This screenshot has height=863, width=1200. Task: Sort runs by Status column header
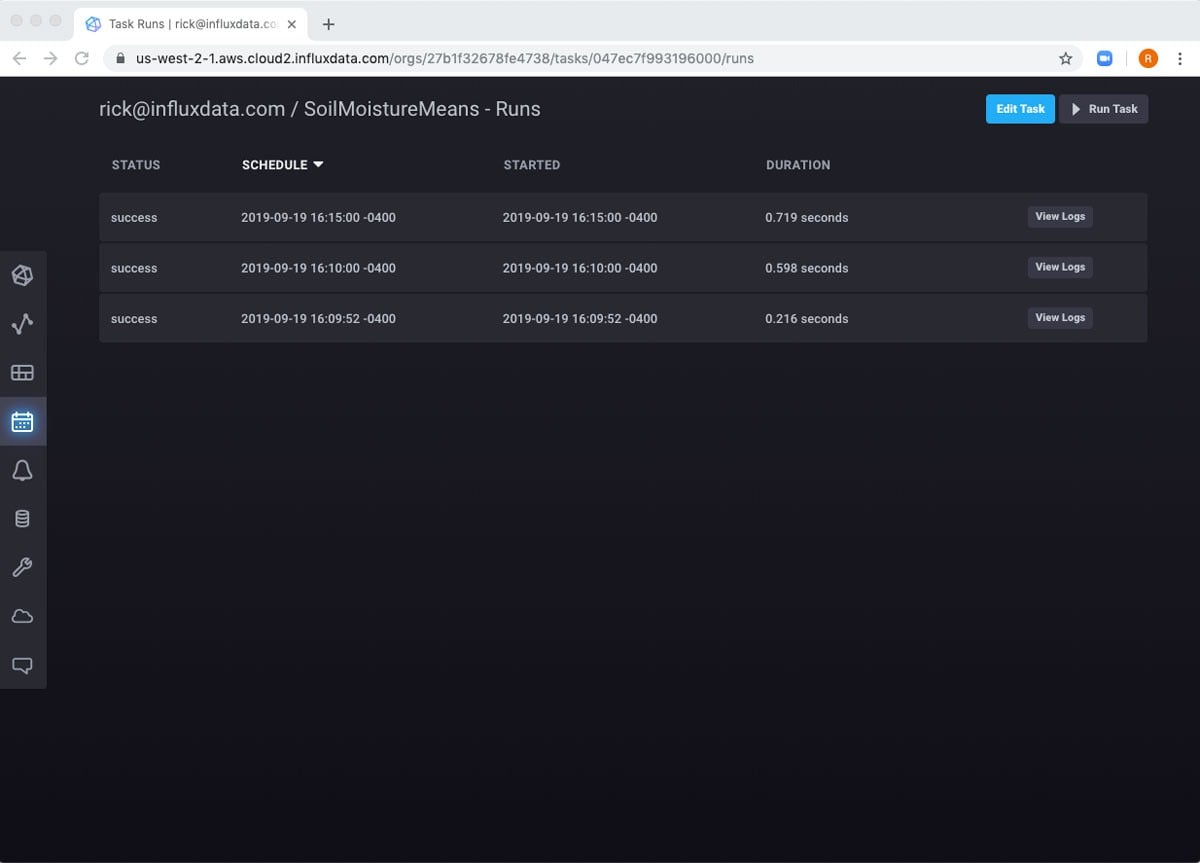click(136, 165)
